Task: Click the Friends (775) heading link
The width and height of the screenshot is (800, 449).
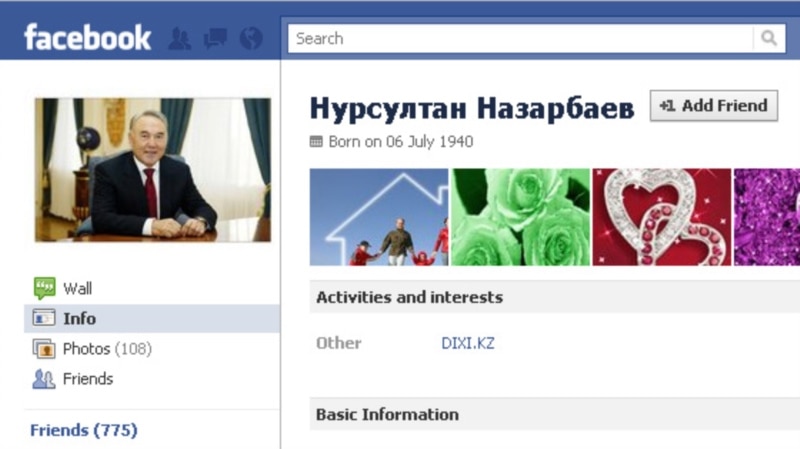Action: click(x=83, y=430)
